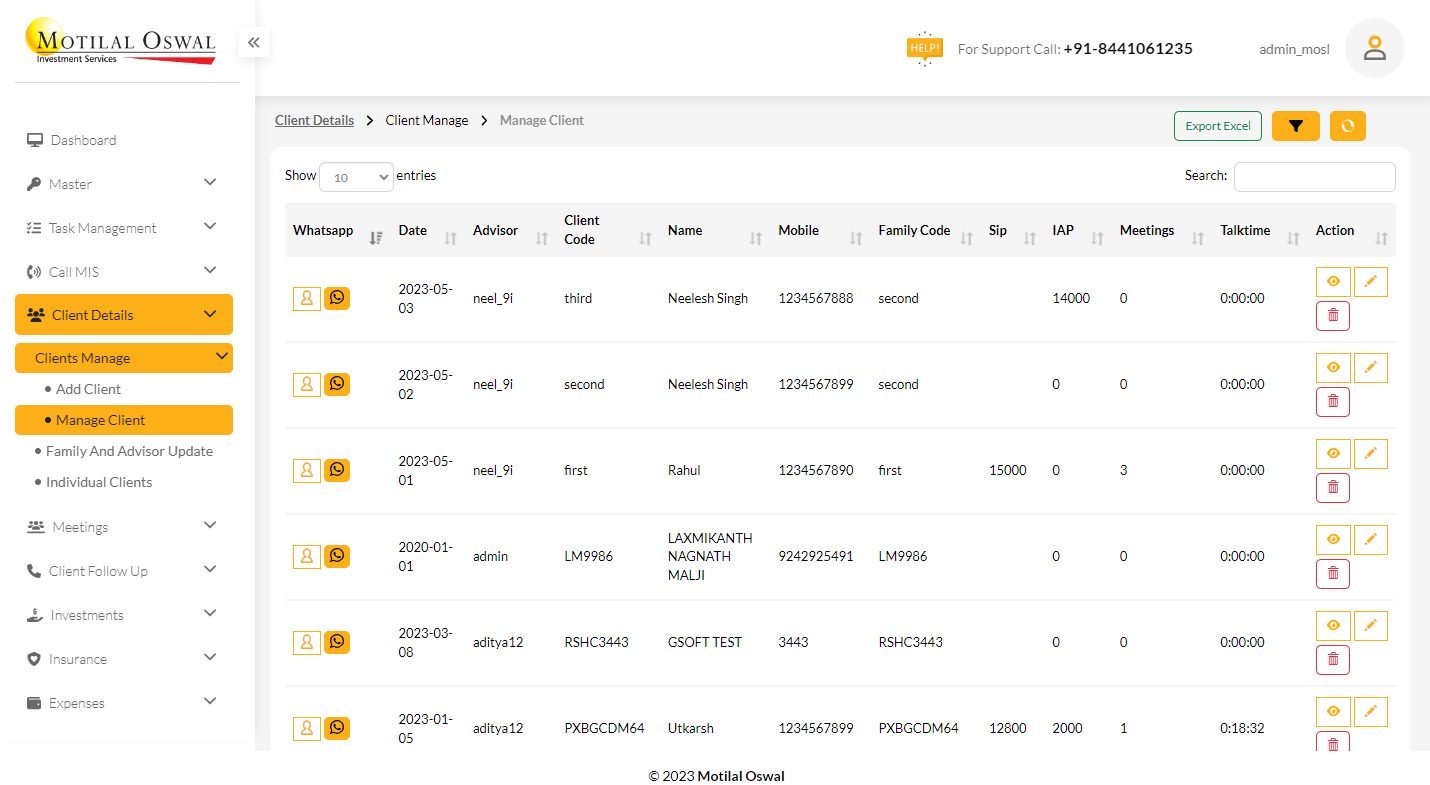1430x785 pixels.
Task: Open Individual Clients page
Action: pos(99,482)
